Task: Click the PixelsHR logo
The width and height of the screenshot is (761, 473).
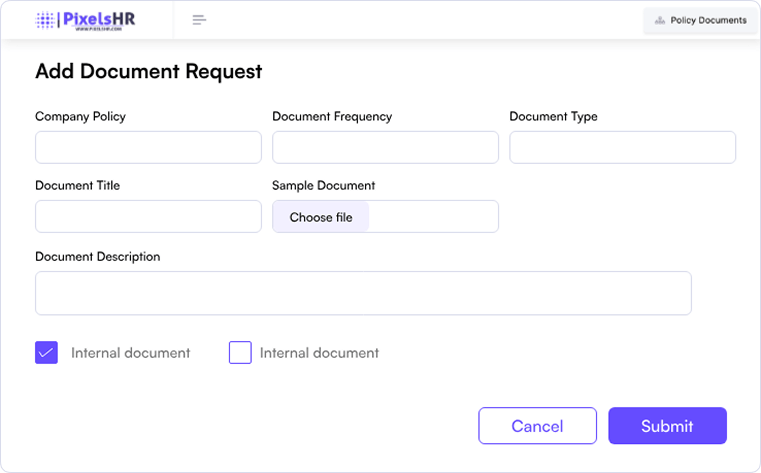Action: 85,20
